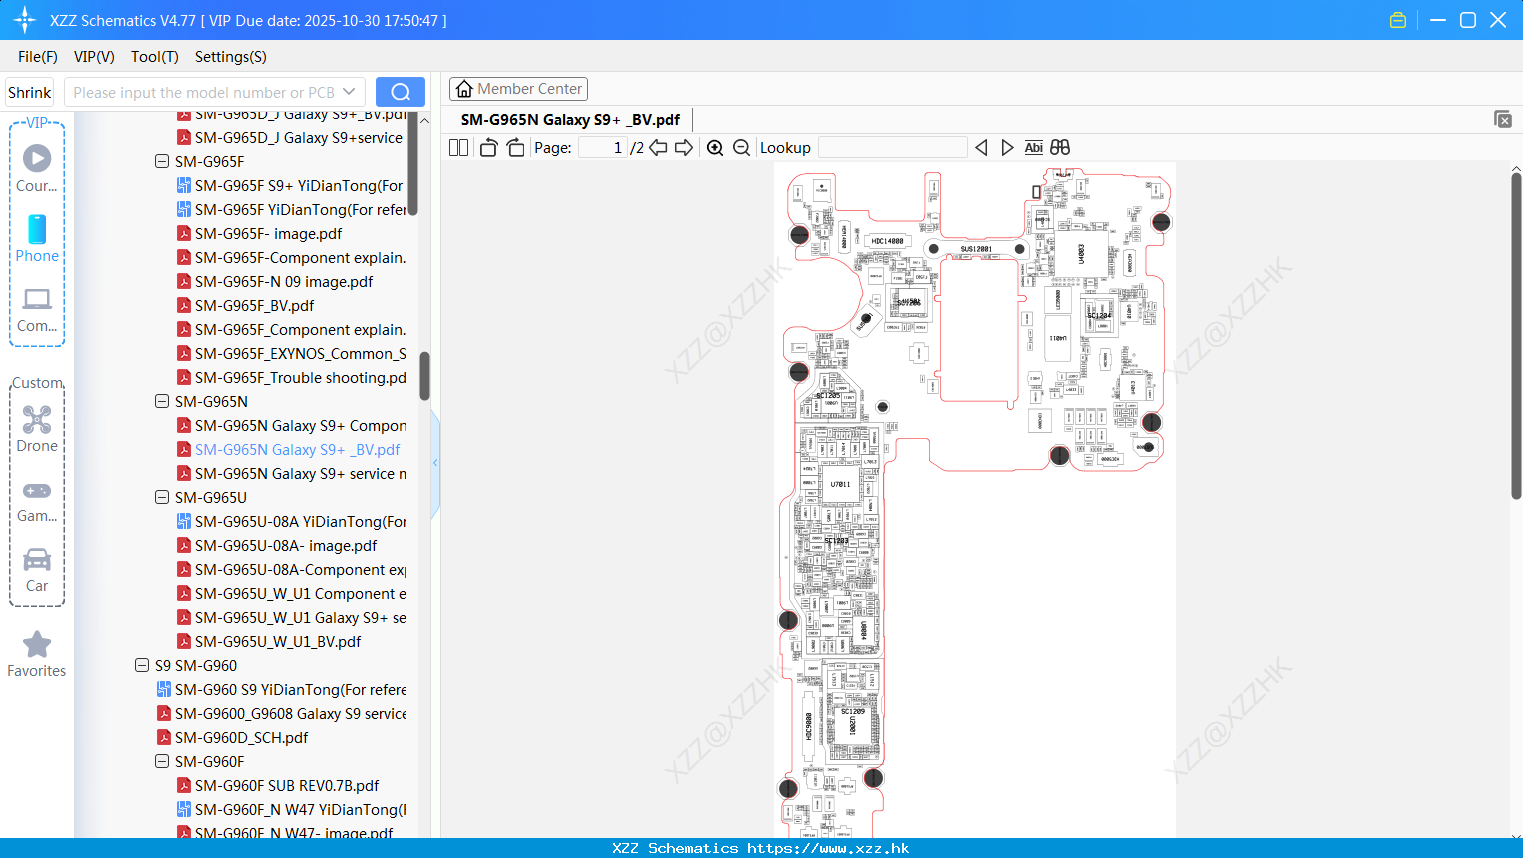Viewport: 1523px width, 858px height.
Task: Collapse the SM-G965U tree node
Action: click(x=161, y=497)
